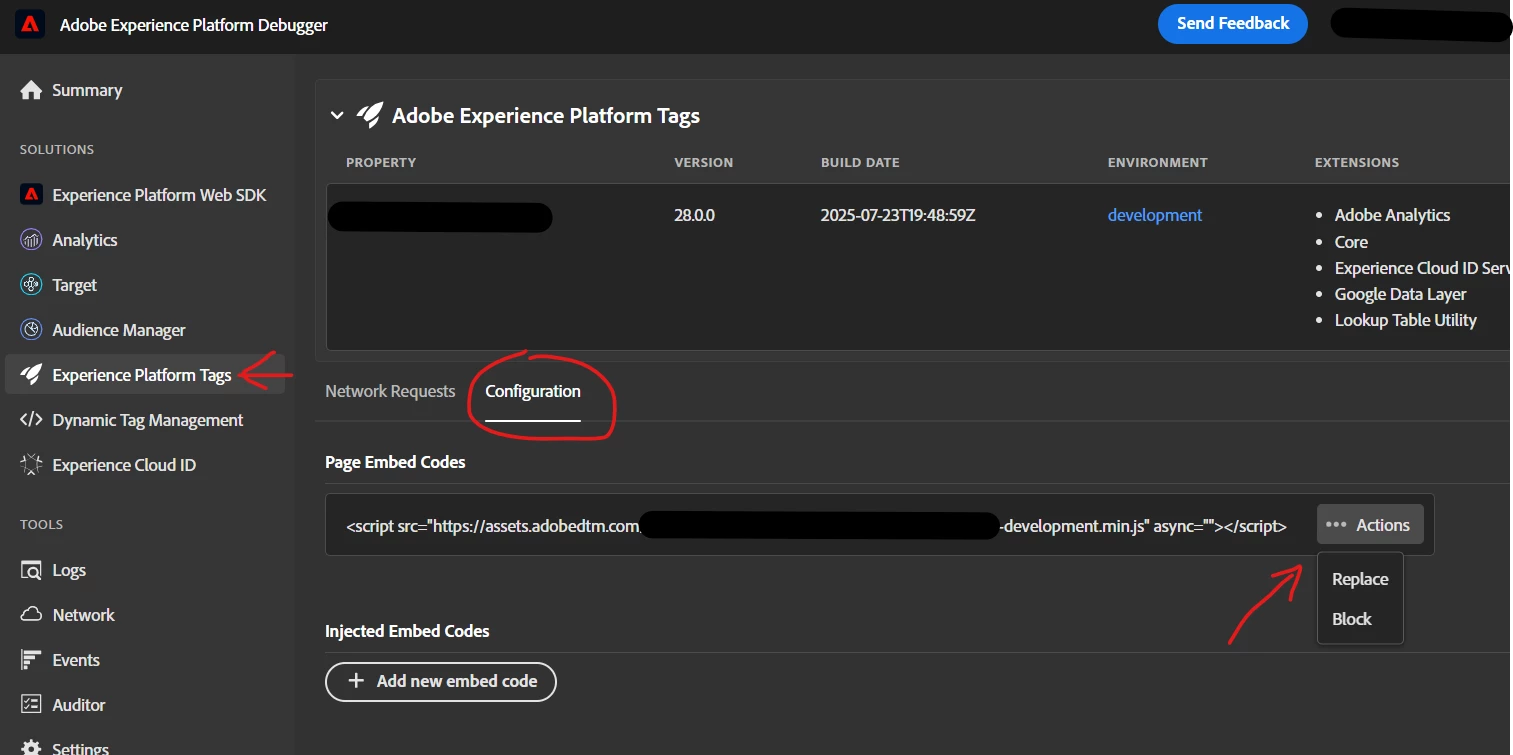
Task: Open the development environment link
Action: pos(1155,215)
